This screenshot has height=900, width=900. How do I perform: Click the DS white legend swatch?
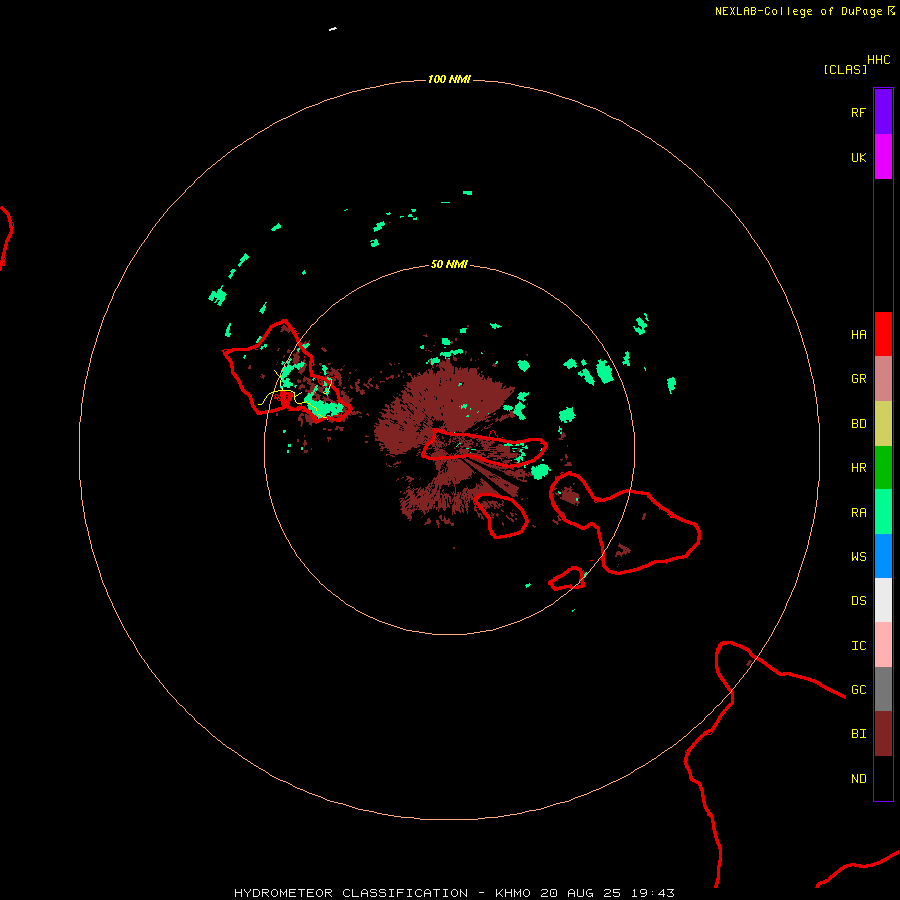(883, 600)
